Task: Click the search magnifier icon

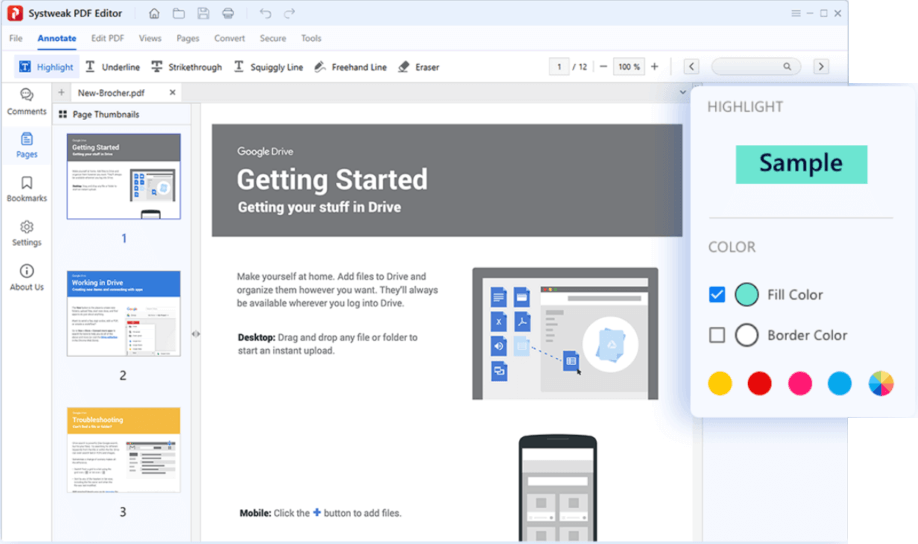Action: click(x=787, y=67)
